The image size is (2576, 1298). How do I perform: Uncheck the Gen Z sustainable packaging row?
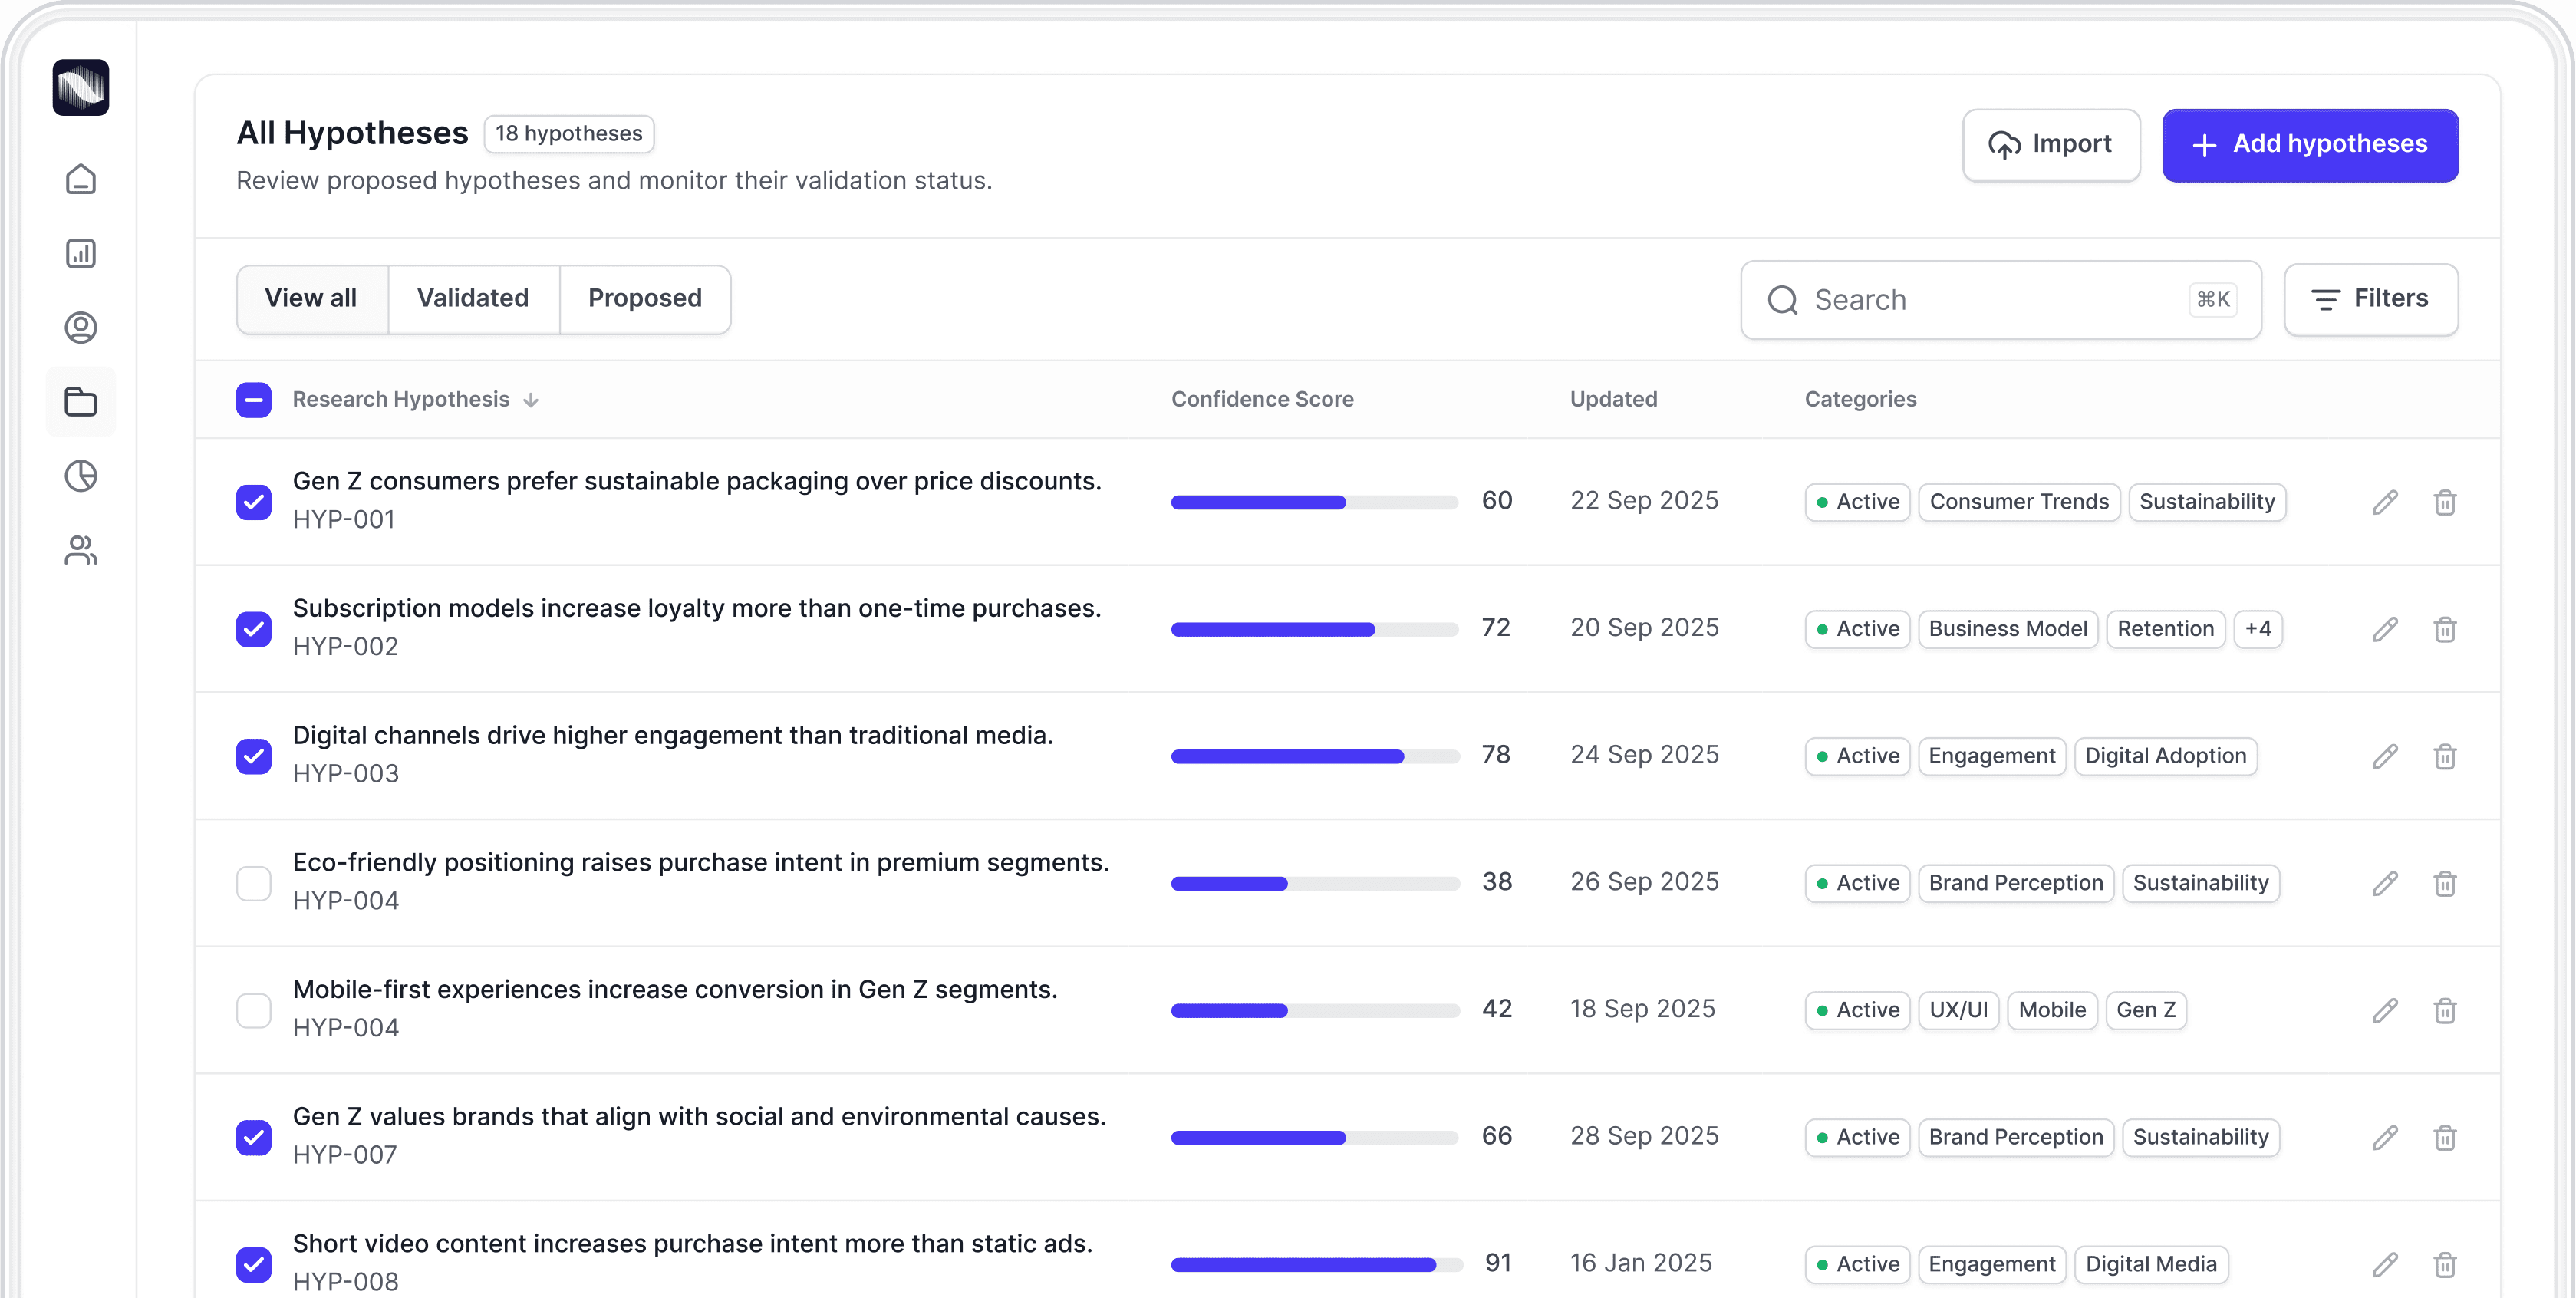tap(254, 502)
